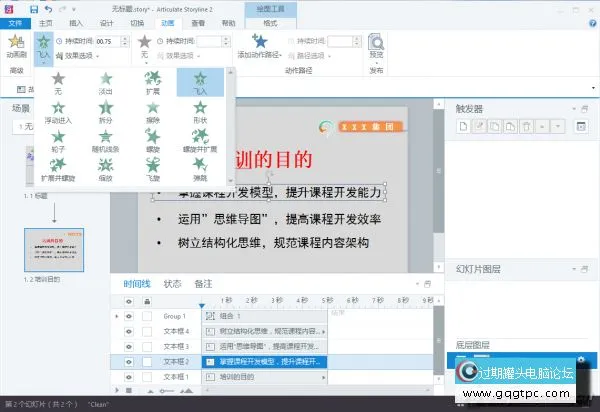The image size is (600, 412).
Task: Check the lock box for 文本框 3
Action: 147,347
